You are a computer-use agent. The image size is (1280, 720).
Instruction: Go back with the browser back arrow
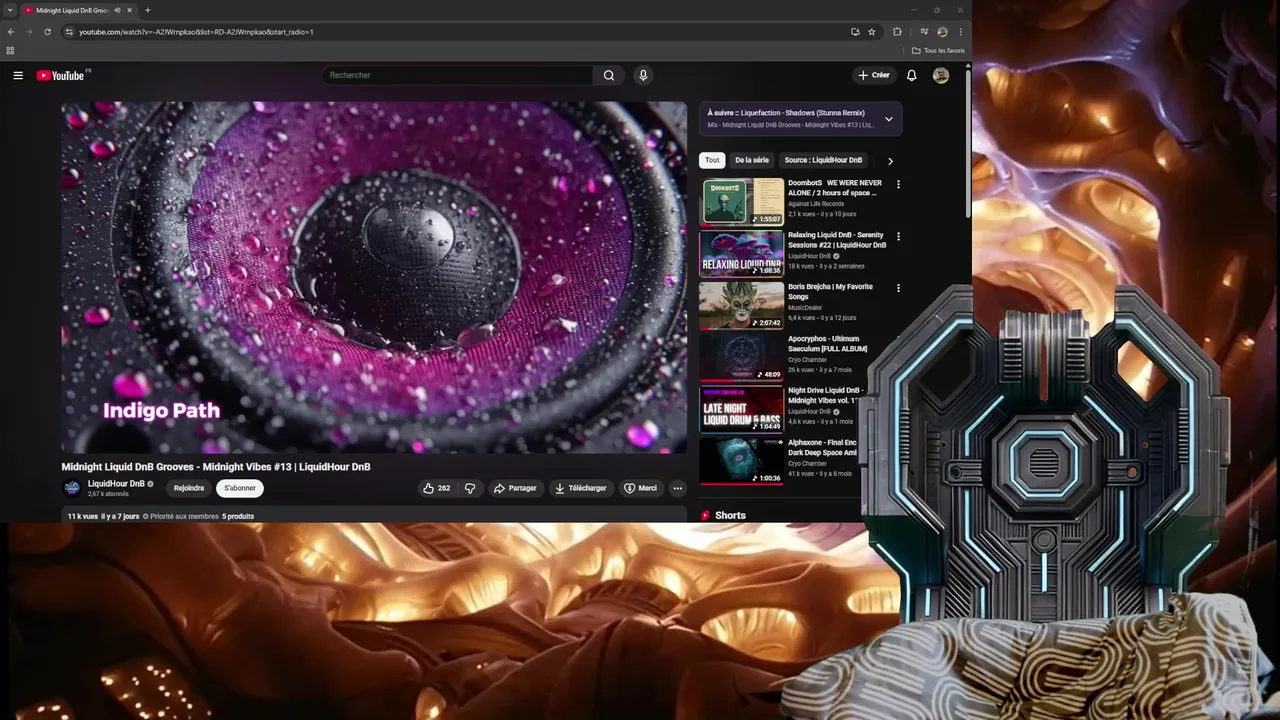[x=11, y=32]
